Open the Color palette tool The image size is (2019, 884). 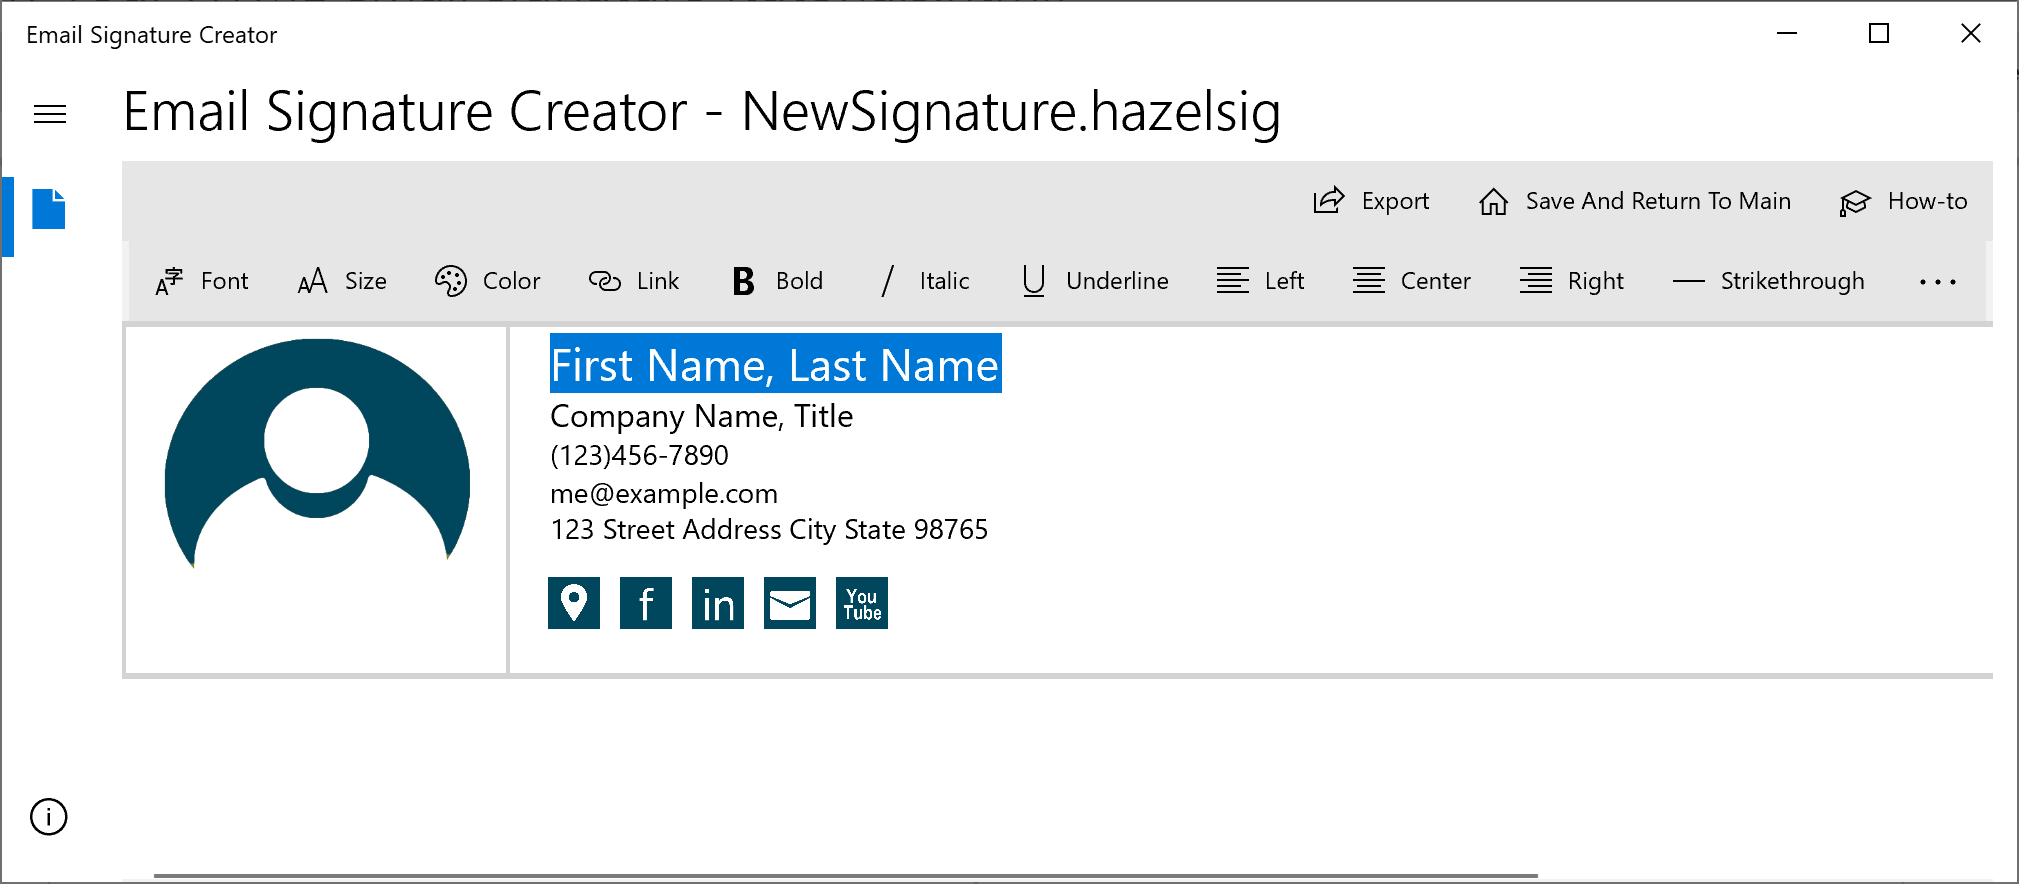[488, 281]
